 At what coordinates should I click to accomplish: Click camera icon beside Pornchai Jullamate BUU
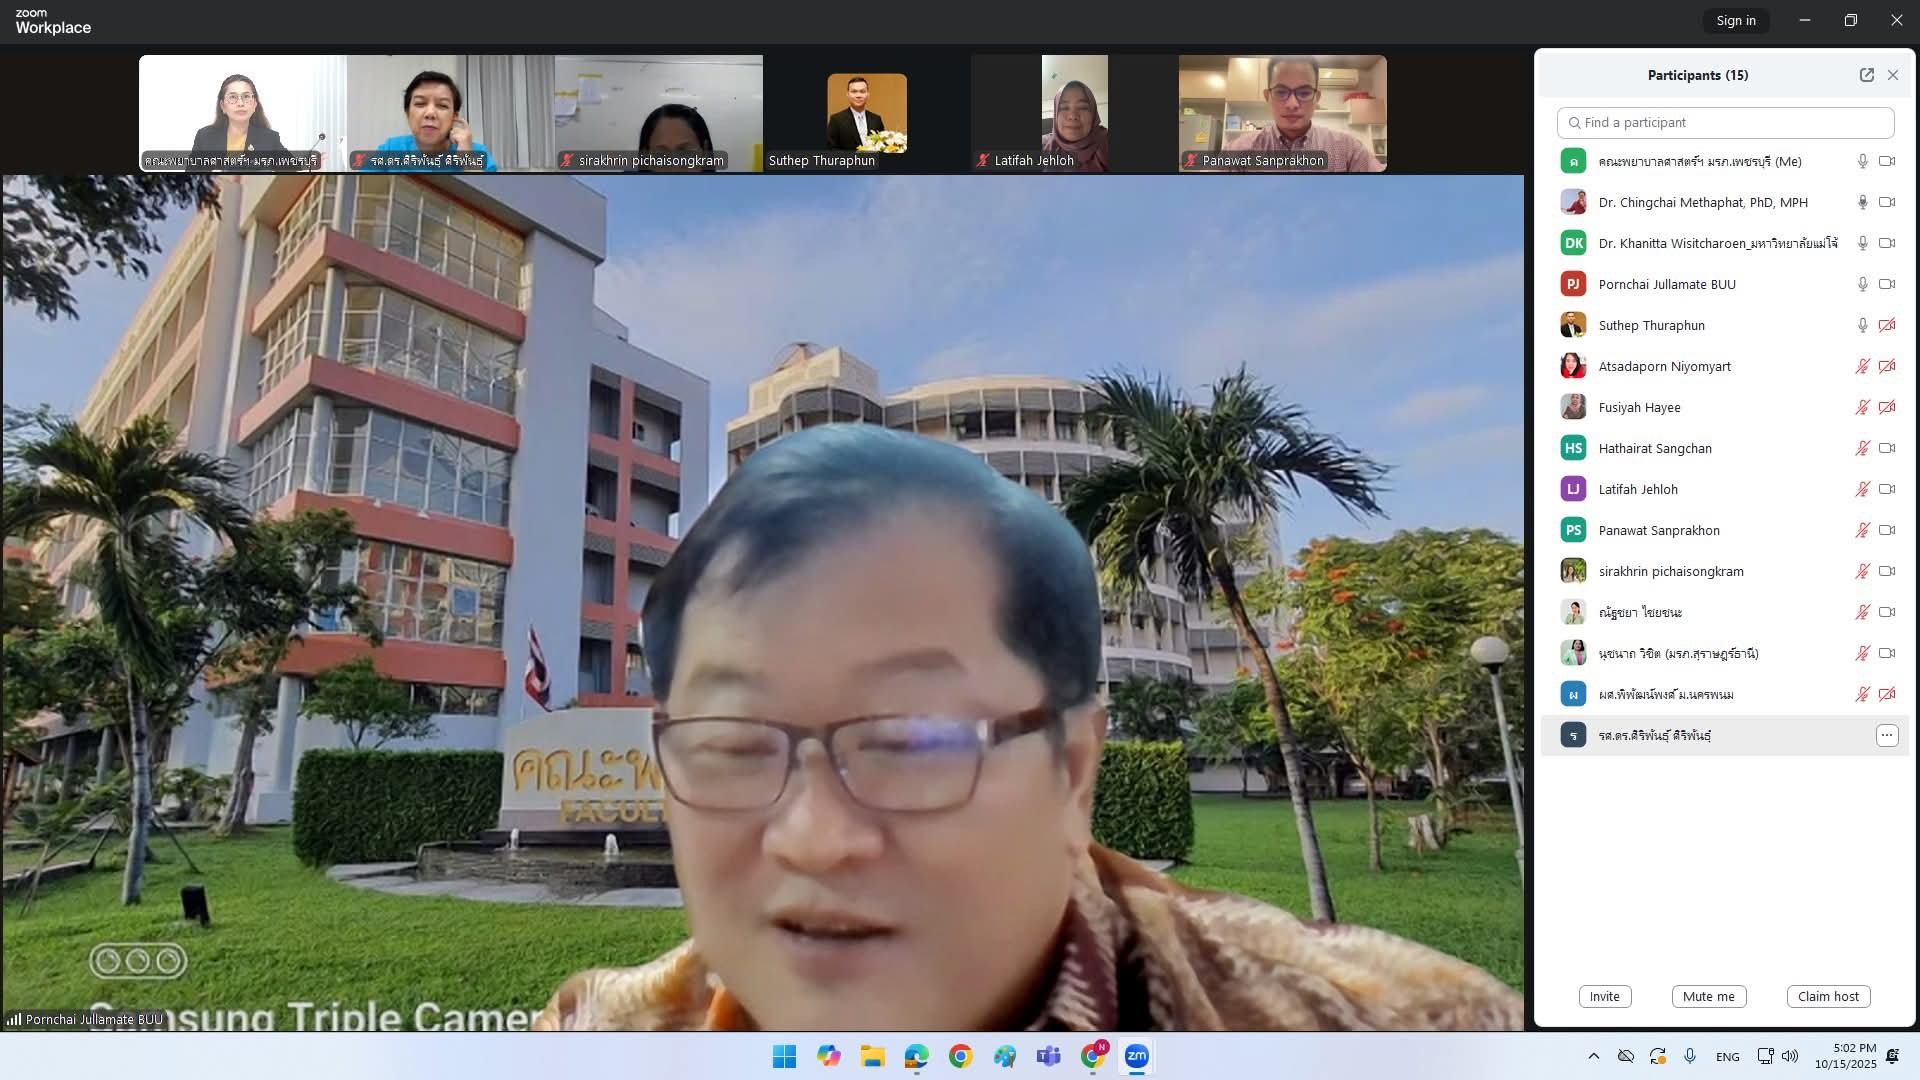click(1887, 284)
